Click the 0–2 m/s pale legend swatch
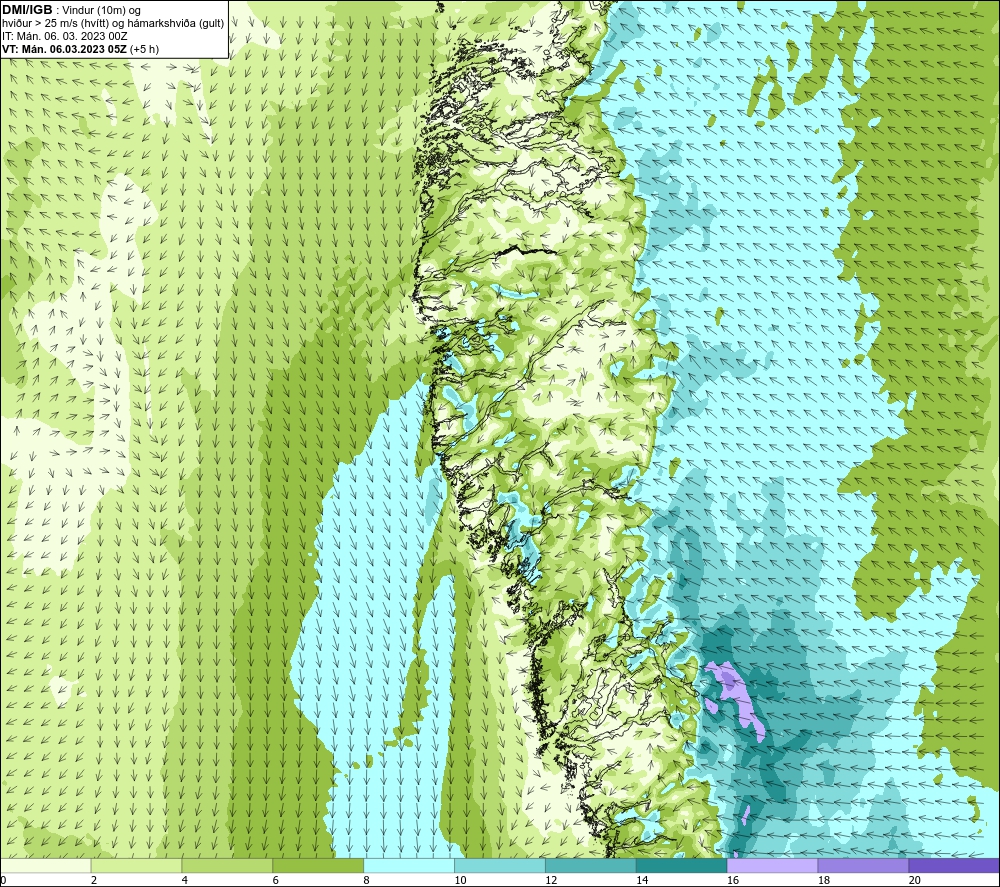 (x=46, y=865)
